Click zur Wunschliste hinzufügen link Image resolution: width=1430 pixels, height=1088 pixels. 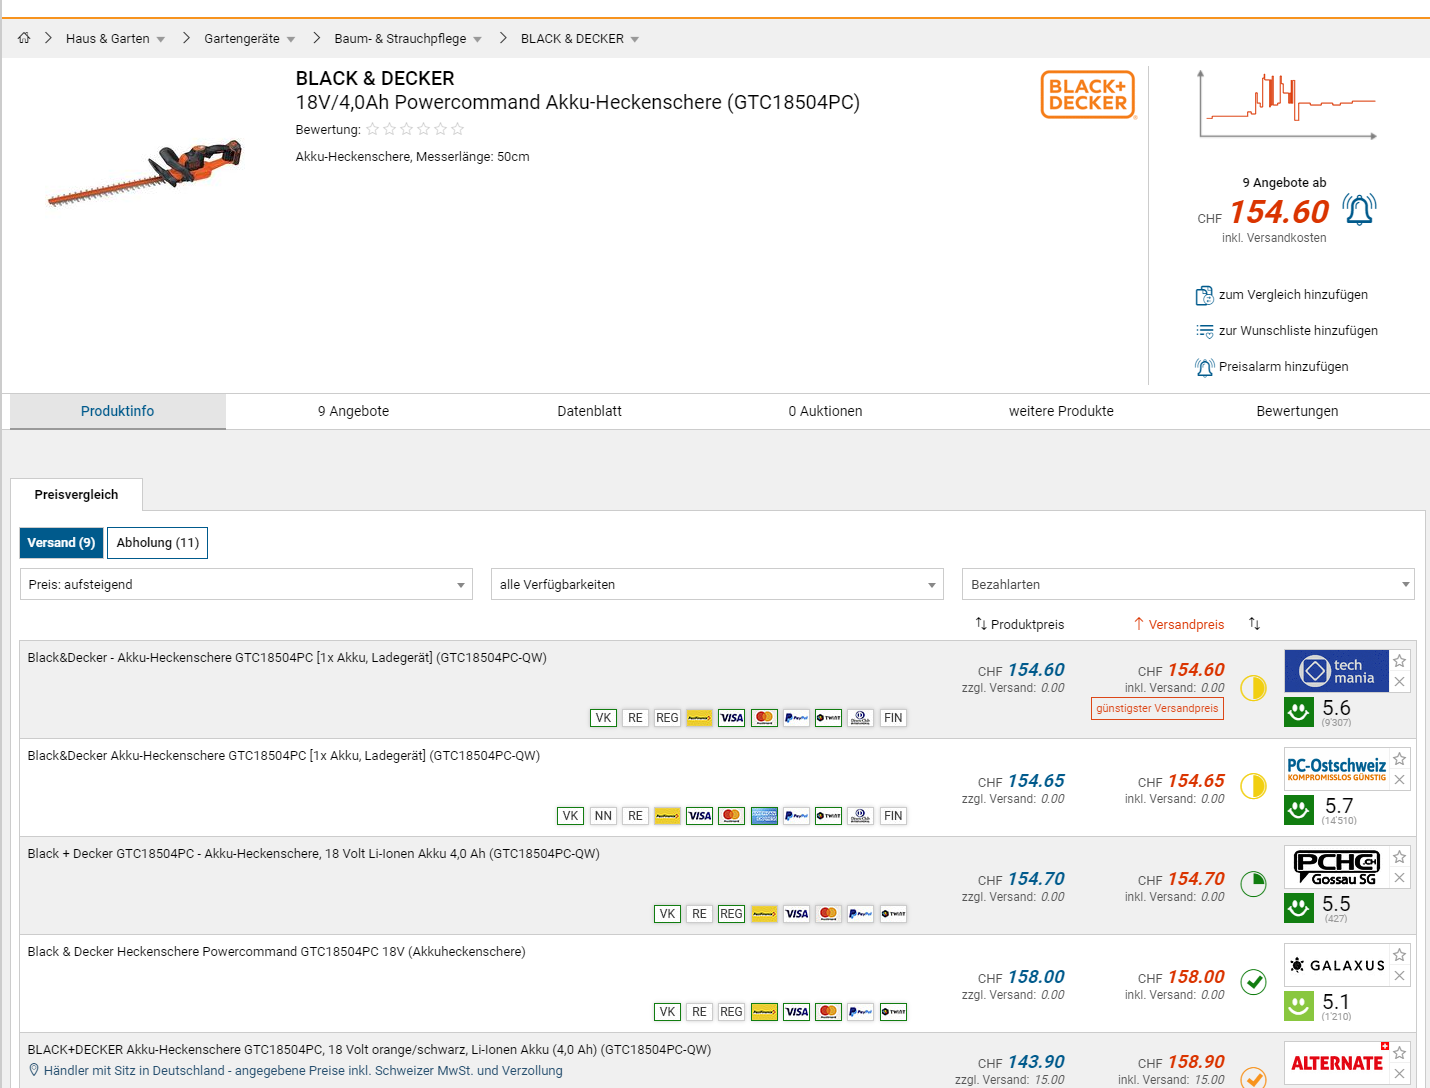coord(1297,331)
